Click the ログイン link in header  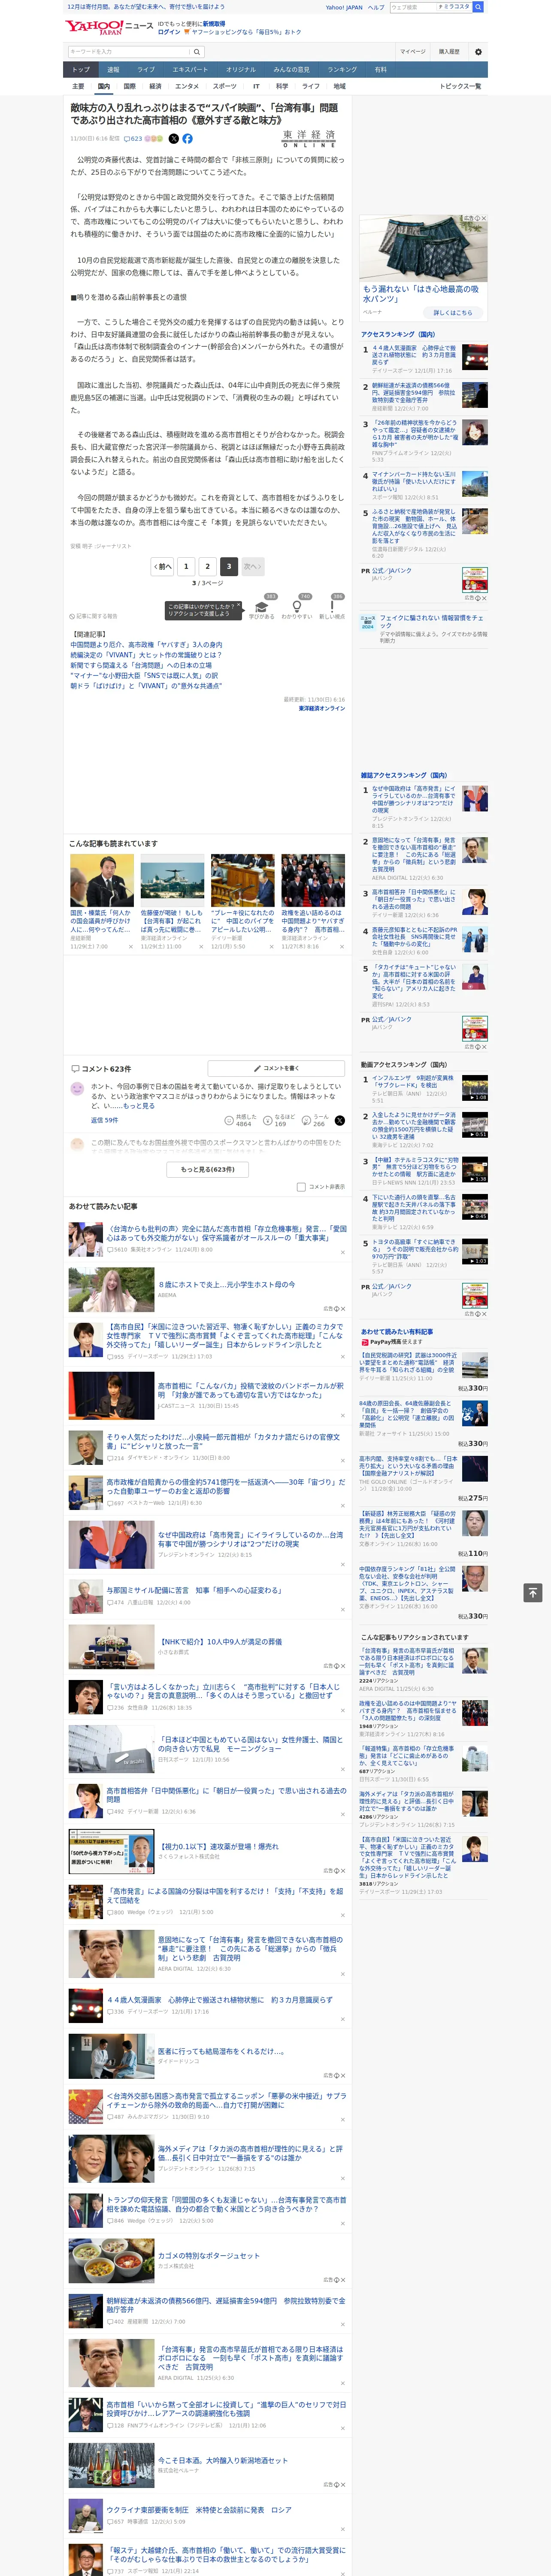click(x=169, y=32)
